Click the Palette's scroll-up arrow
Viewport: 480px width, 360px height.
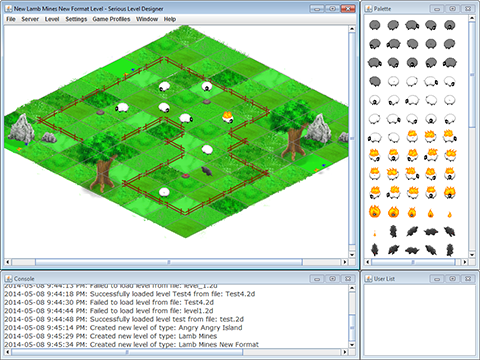coord(472,18)
